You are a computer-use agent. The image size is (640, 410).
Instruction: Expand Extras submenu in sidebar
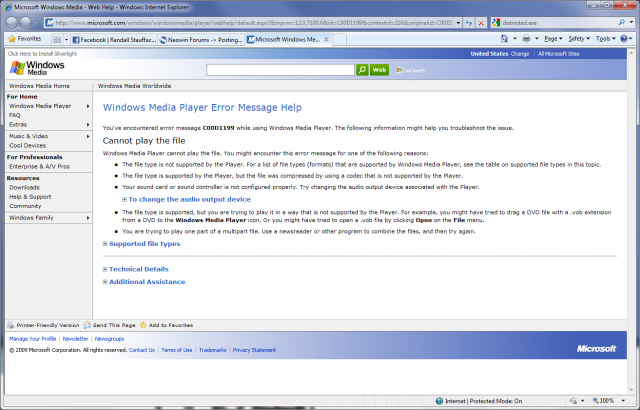tap(88, 125)
